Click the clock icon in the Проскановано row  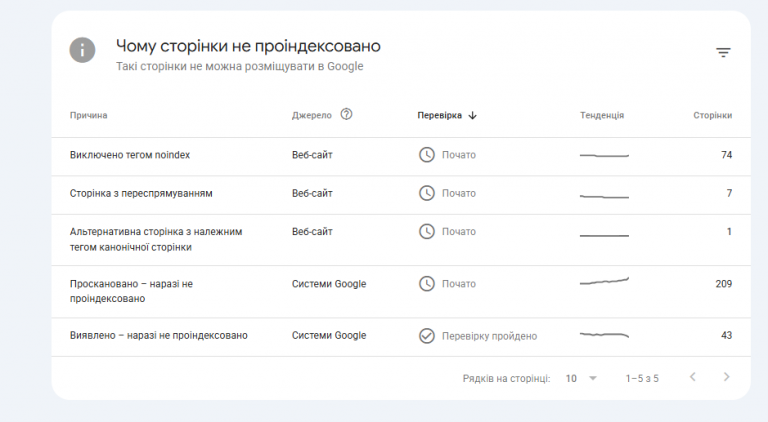(x=427, y=284)
